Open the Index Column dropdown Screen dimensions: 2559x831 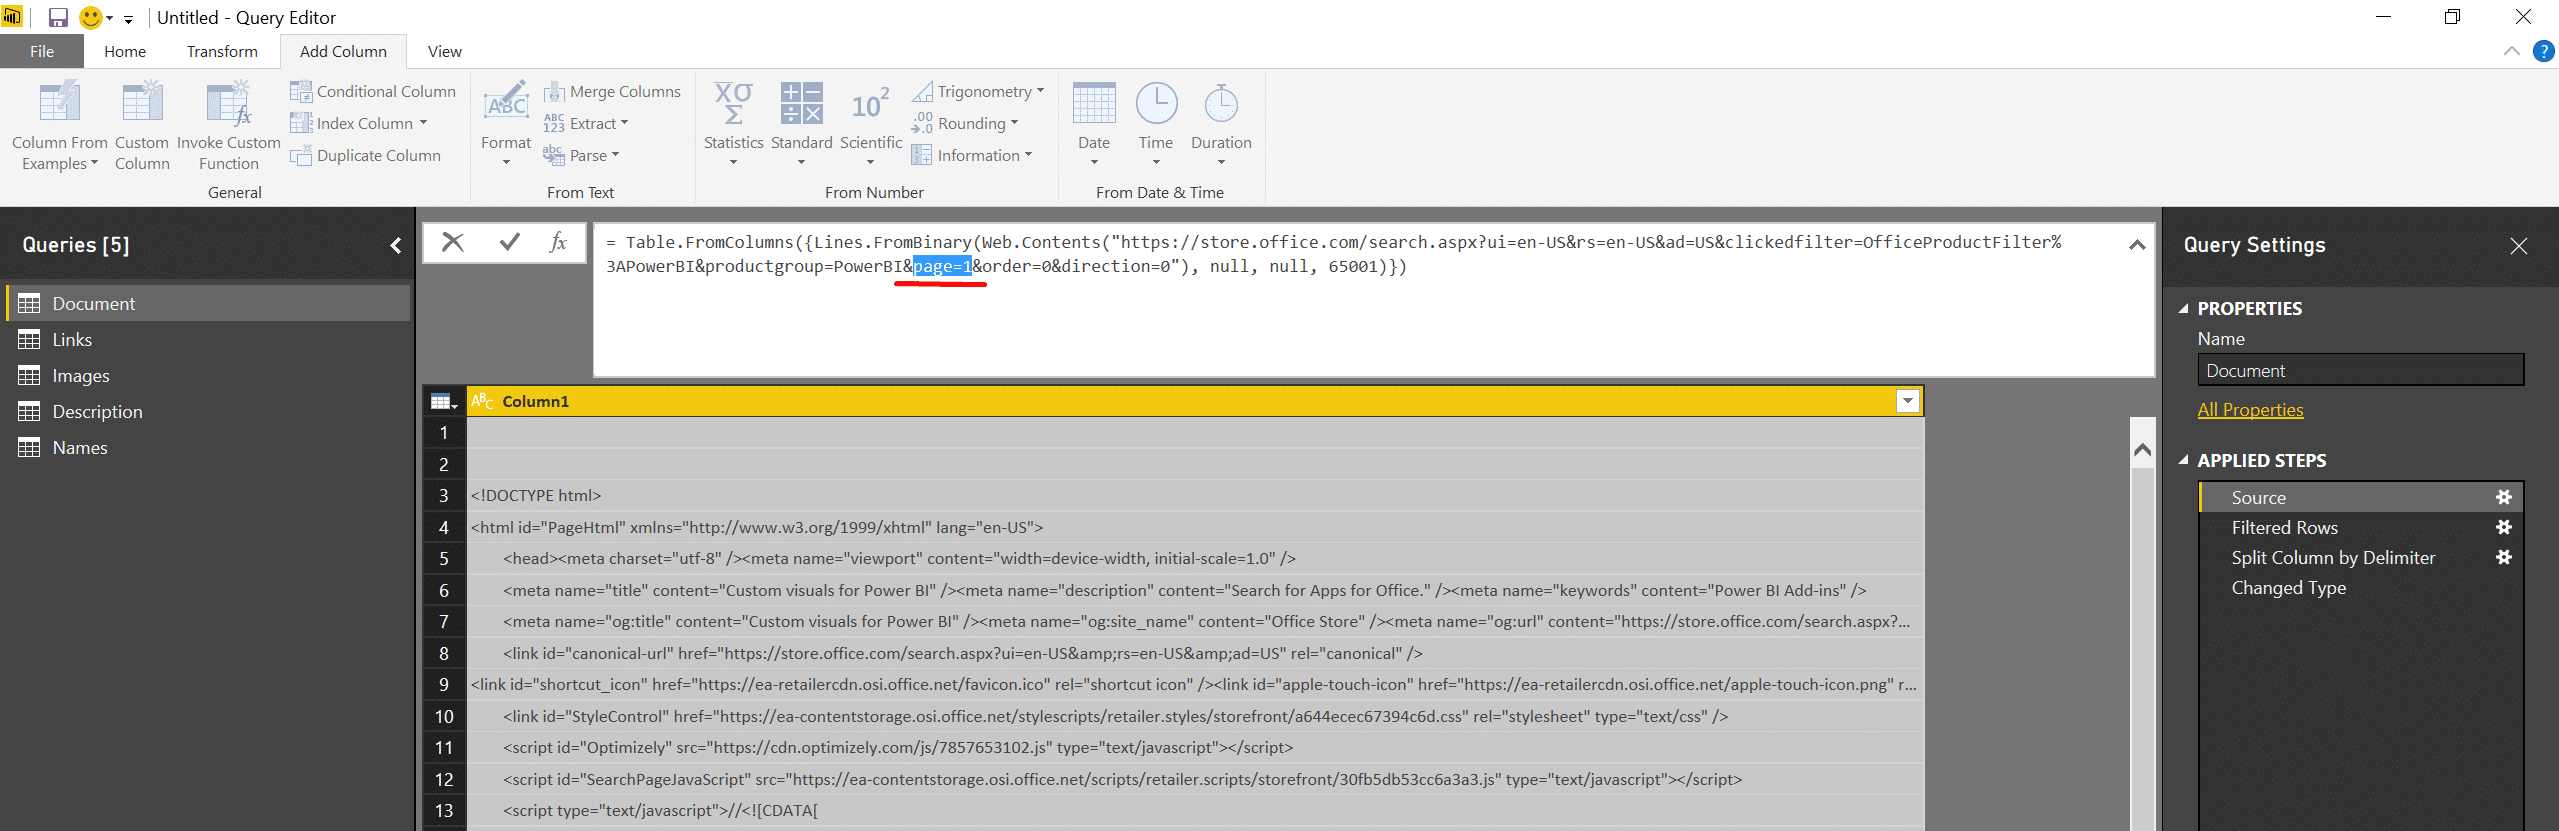359,123
